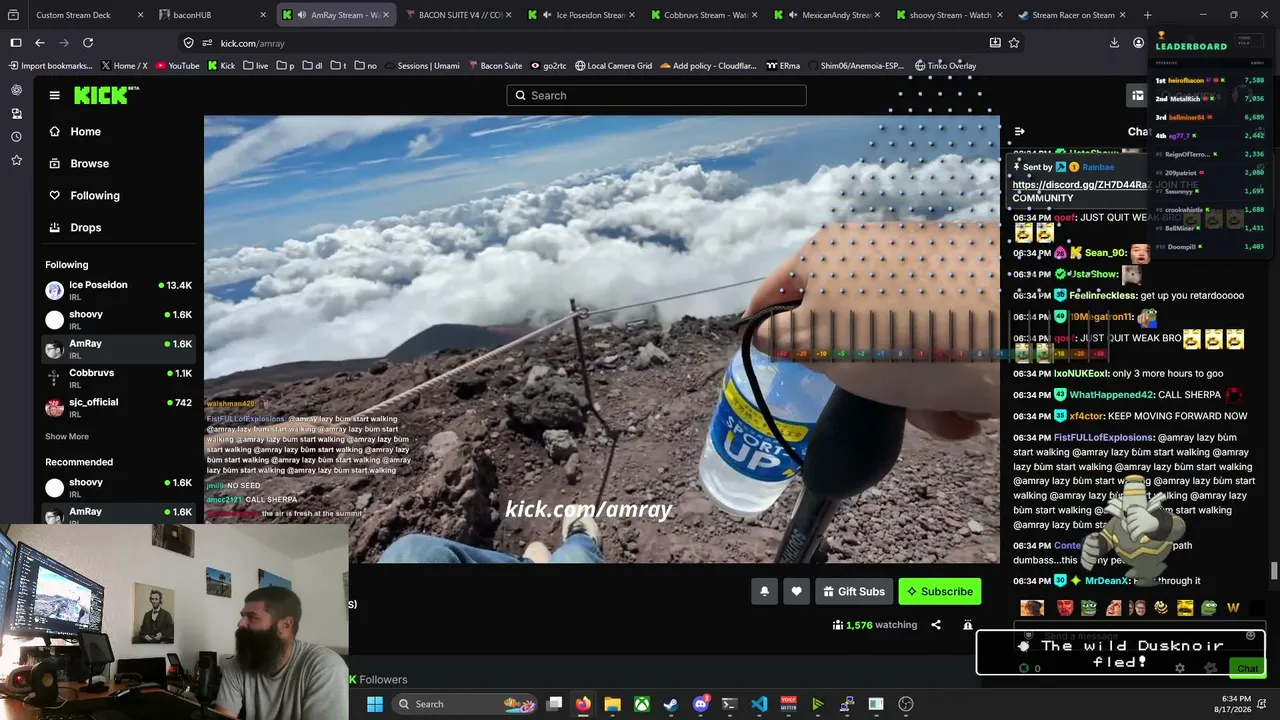Image resolution: width=1280 pixels, height=720 pixels.
Task: Open browser downloads panel
Action: click(1114, 43)
